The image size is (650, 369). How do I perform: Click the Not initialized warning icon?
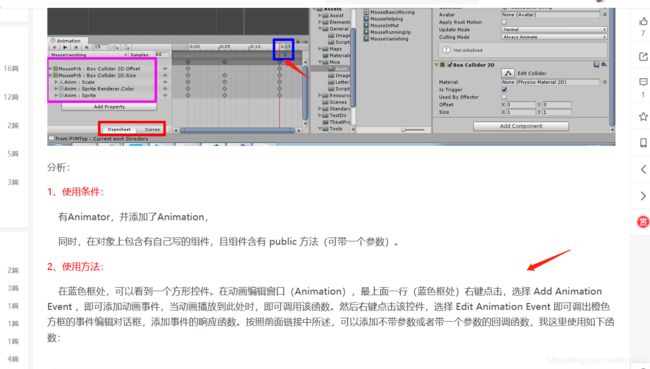coord(446,50)
